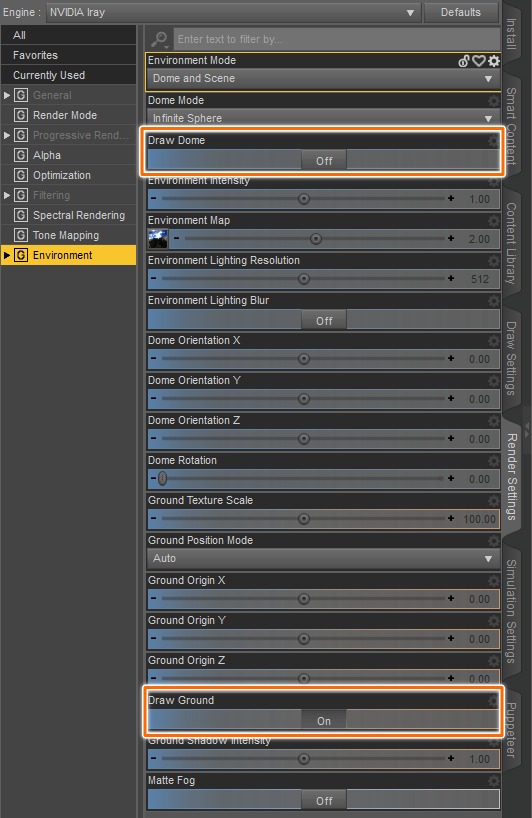Expand the Filtering category arrow

click(7, 195)
